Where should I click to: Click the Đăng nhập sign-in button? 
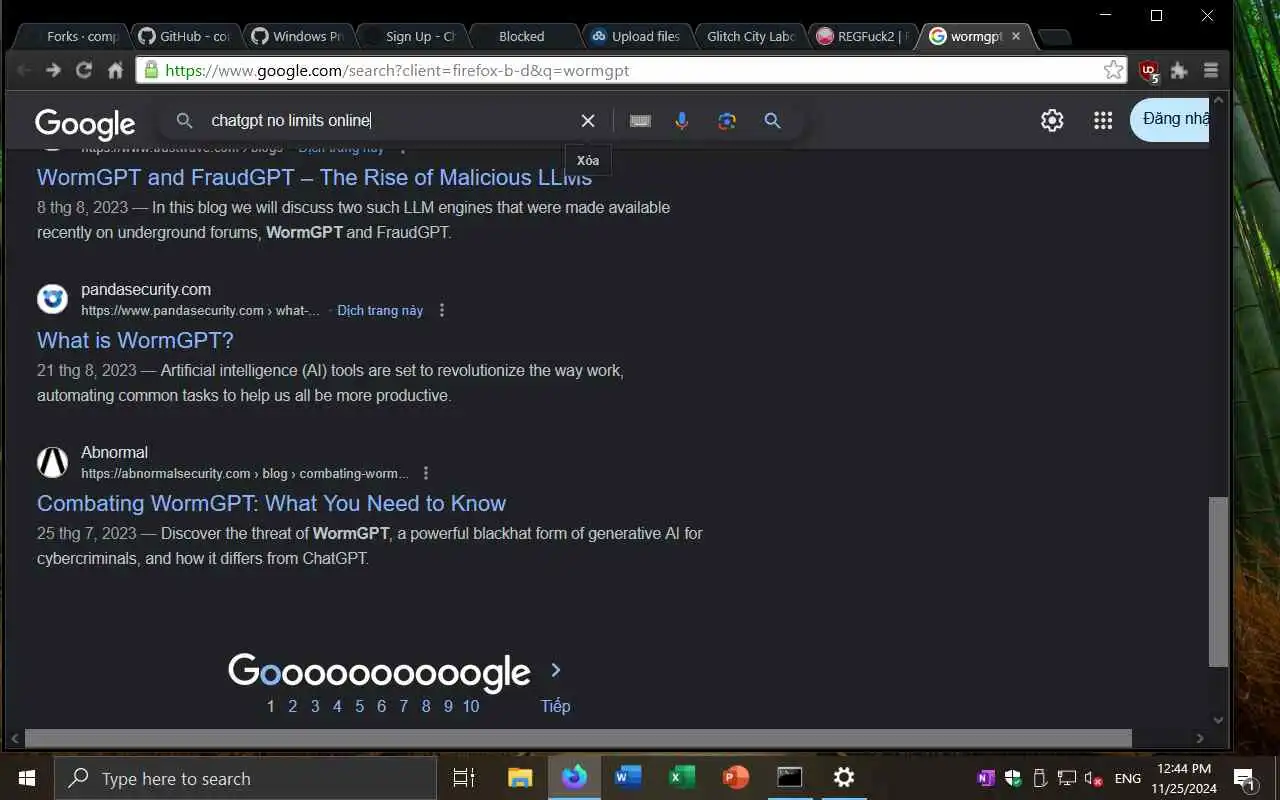point(1170,119)
